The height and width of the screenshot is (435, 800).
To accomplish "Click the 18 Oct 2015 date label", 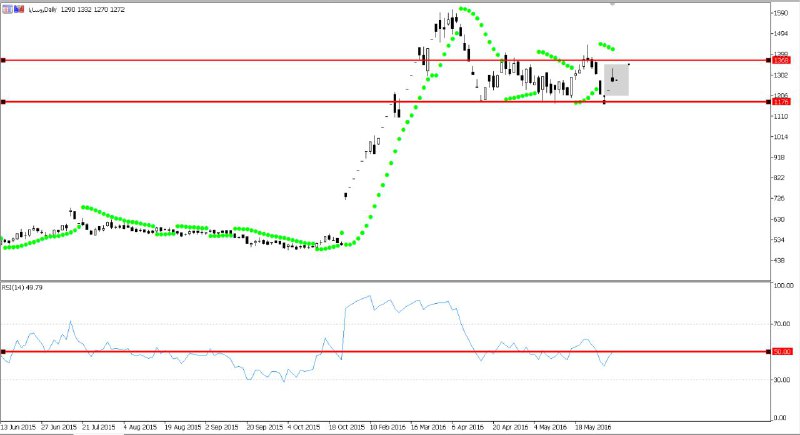I will 347,427.
